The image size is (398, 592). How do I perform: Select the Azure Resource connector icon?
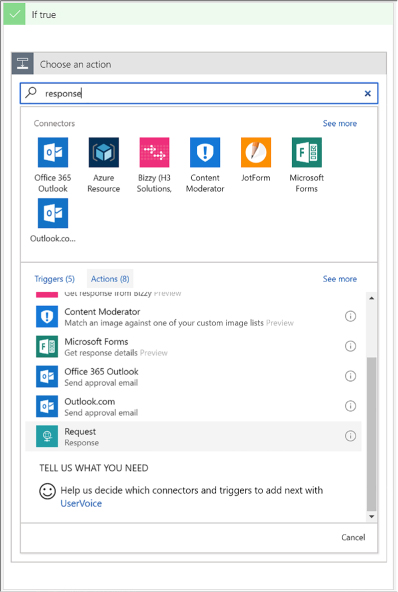pos(104,152)
